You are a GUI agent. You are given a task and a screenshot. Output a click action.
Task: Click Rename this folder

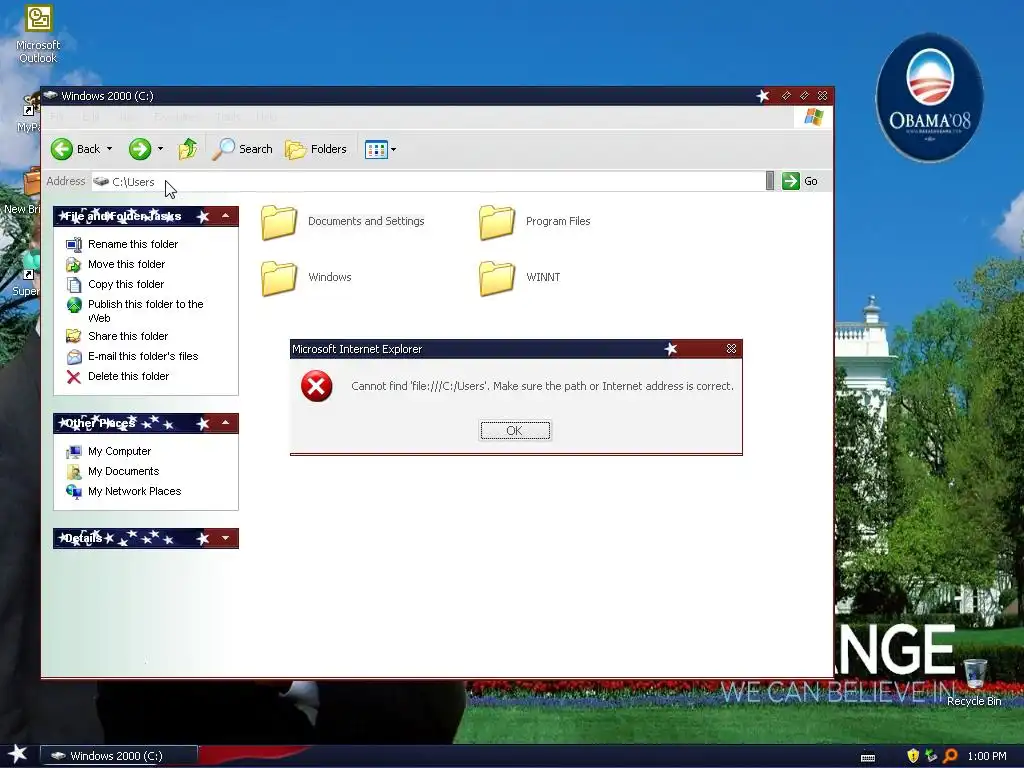click(x=133, y=244)
